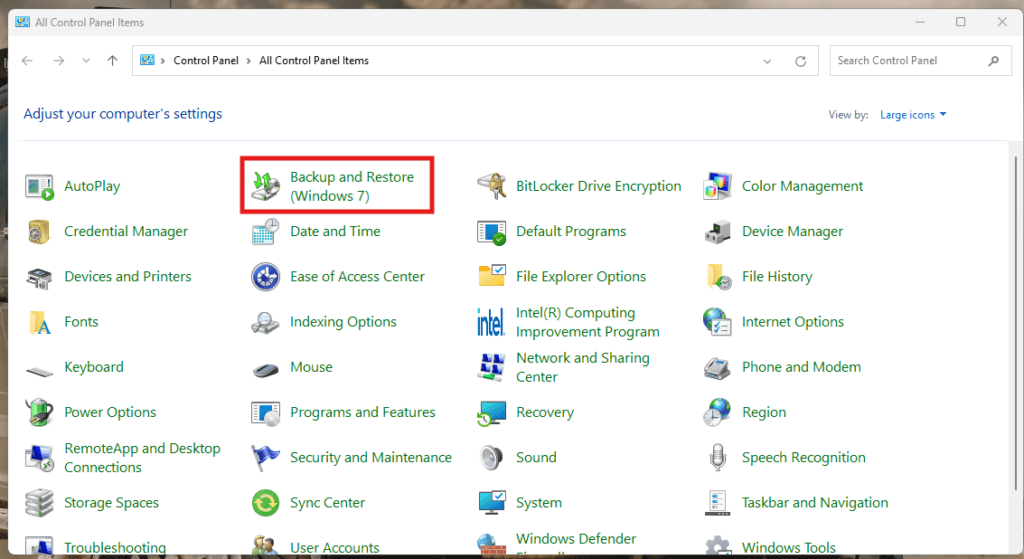
Task: Click the Storage Spaces icon
Action: 39,503
